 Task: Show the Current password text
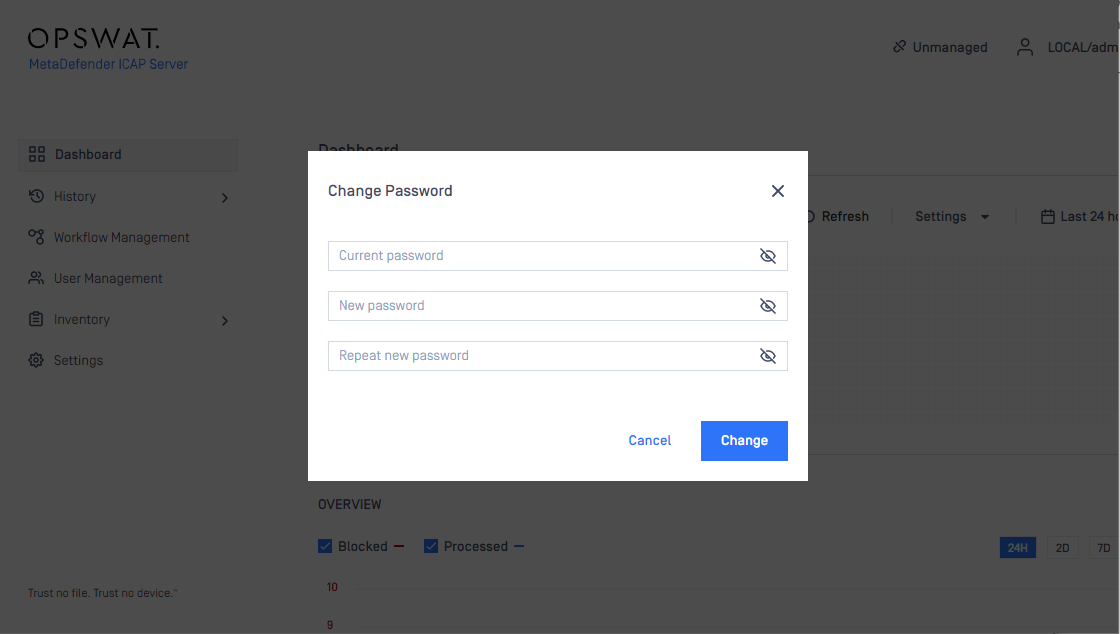click(x=768, y=256)
